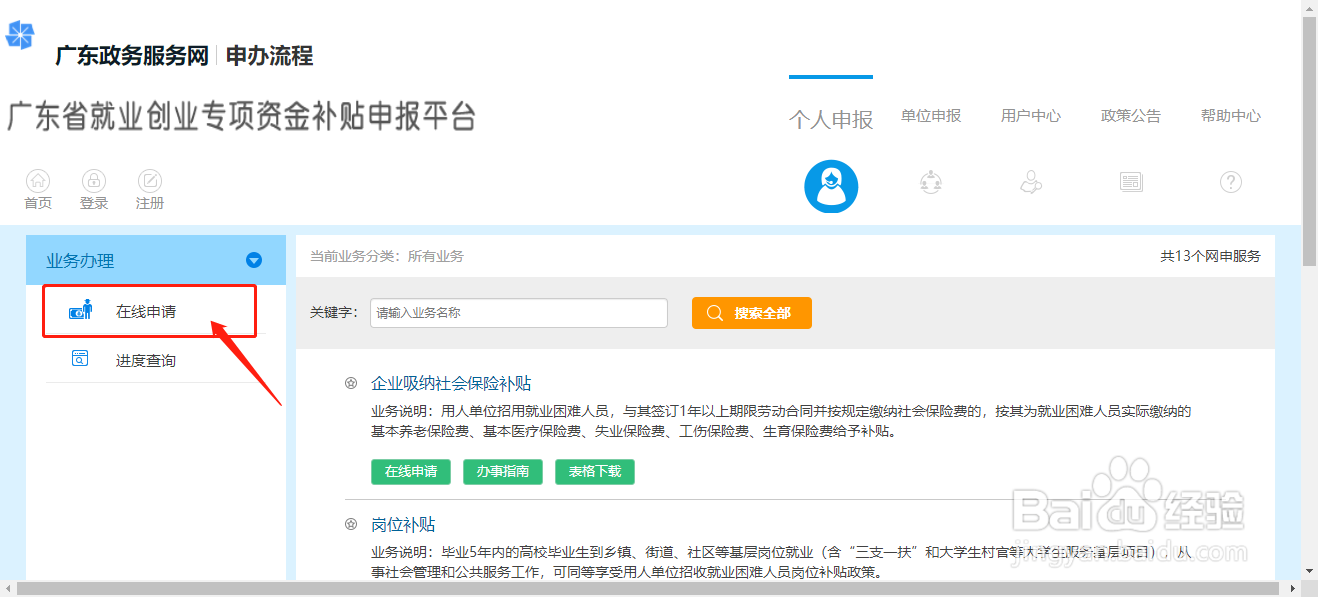
Task: Click the question-mark 帮助中心 step icon
Action: pos(1231,182)
